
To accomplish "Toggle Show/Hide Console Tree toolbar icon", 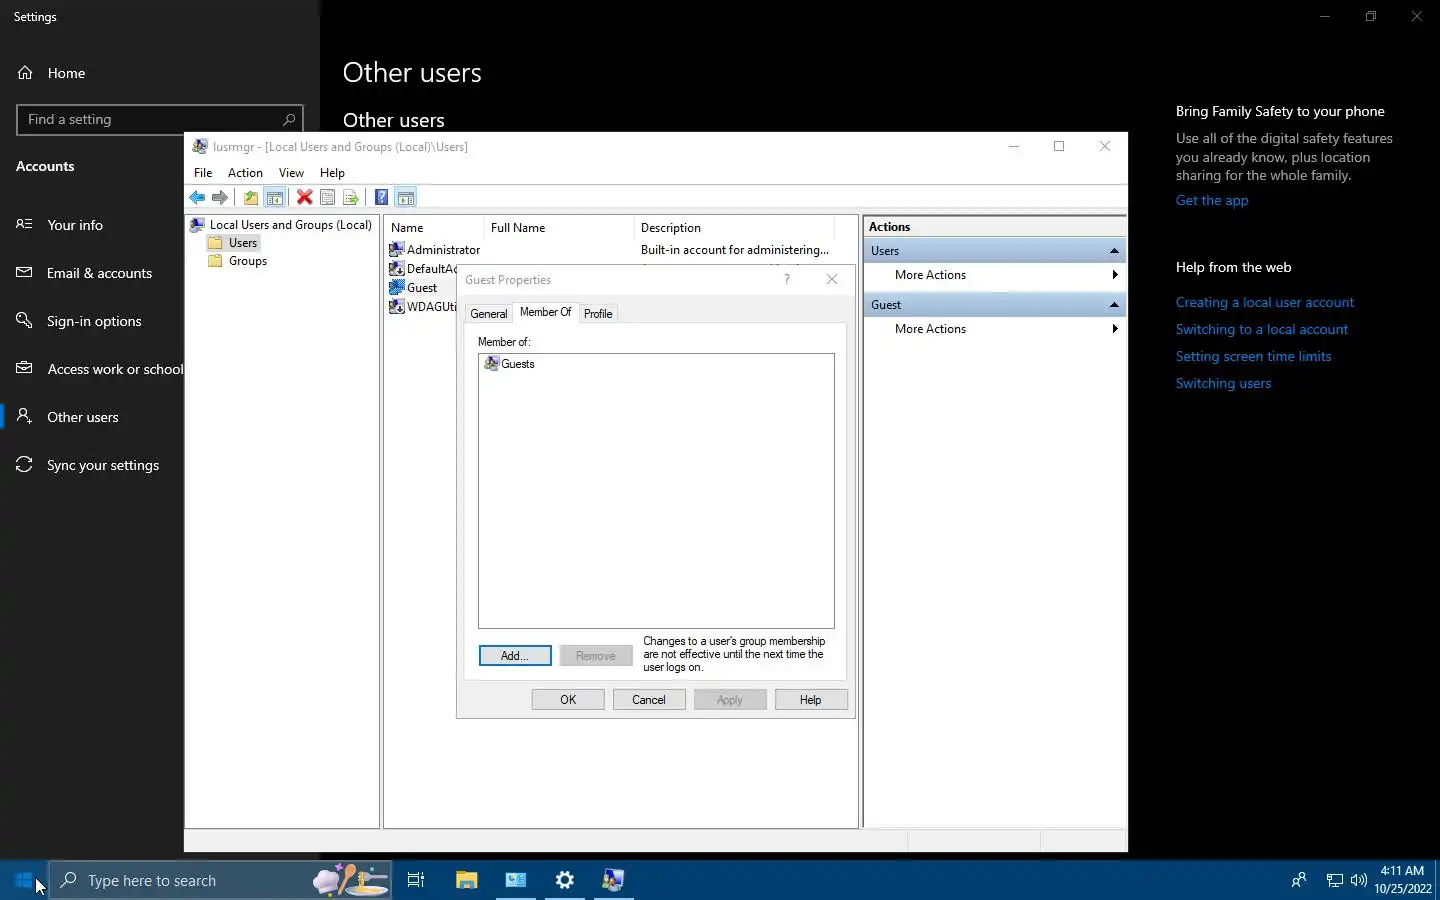I will tap(274, 198).
